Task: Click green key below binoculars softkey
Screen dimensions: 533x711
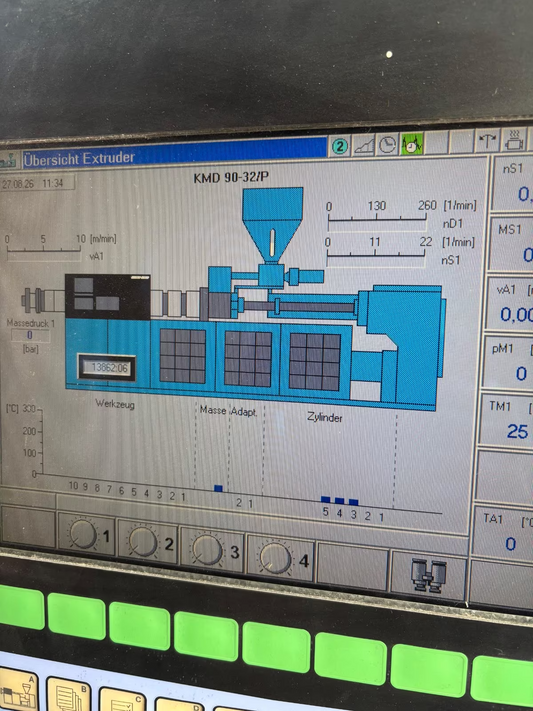Action: click(x=428, y=672)
